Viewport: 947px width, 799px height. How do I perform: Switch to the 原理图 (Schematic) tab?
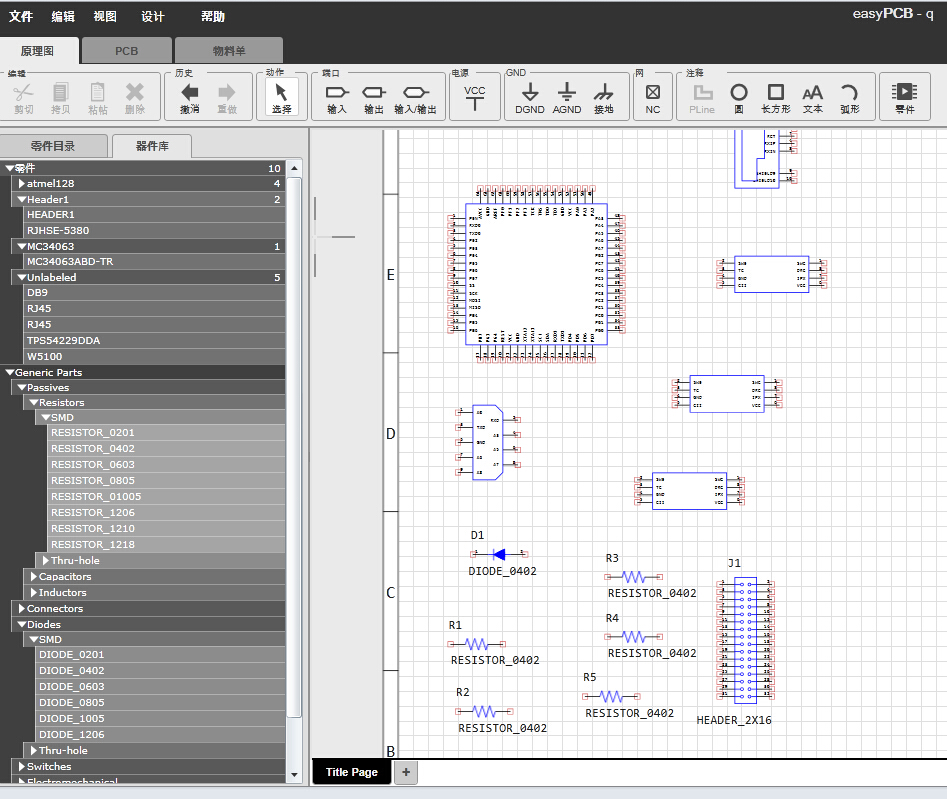[37, 51]
